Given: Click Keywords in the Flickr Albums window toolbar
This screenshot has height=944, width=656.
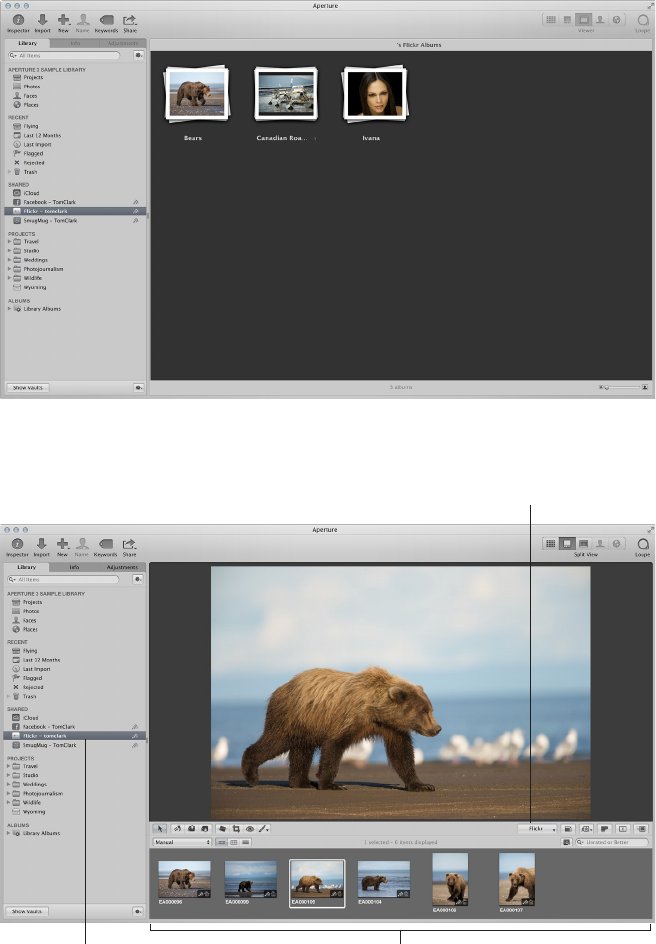Looking at the screenshot, I should (107, 23).
